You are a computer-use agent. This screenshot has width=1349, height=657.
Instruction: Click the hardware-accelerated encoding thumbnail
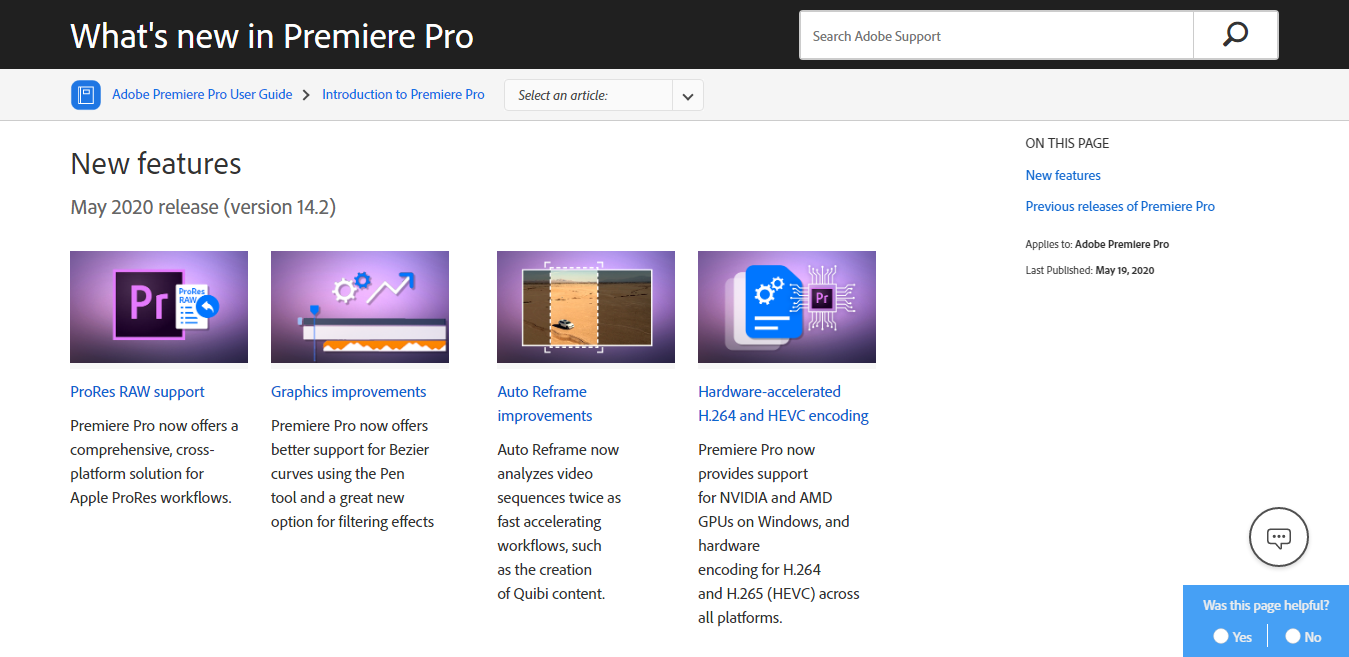tap(787, 307)
